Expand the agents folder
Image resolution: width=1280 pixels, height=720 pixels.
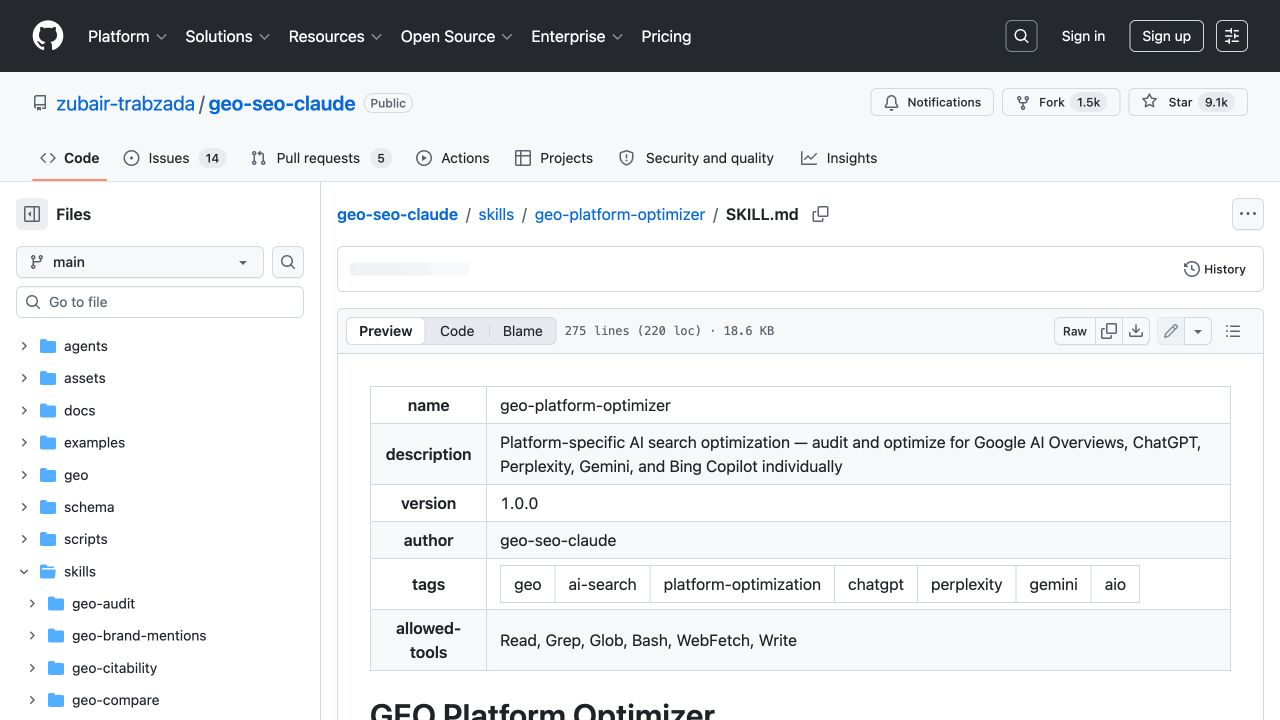tap(24, 346)
